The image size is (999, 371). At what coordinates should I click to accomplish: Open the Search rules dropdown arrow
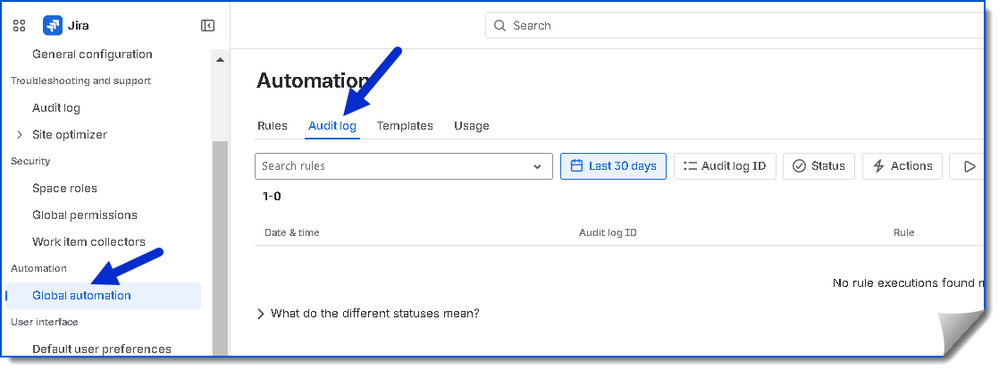point(537,166)
